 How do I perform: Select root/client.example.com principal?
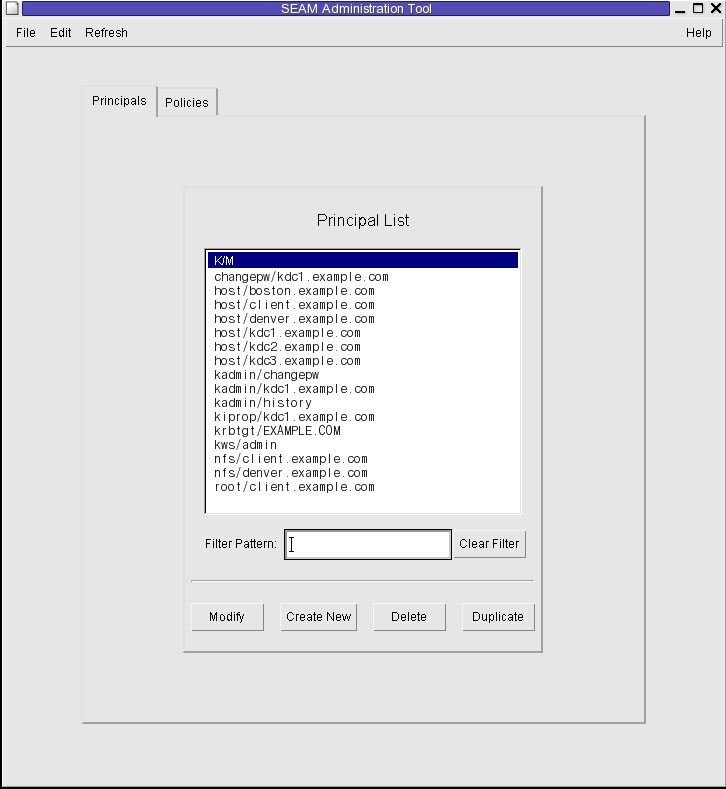[363, 487]
